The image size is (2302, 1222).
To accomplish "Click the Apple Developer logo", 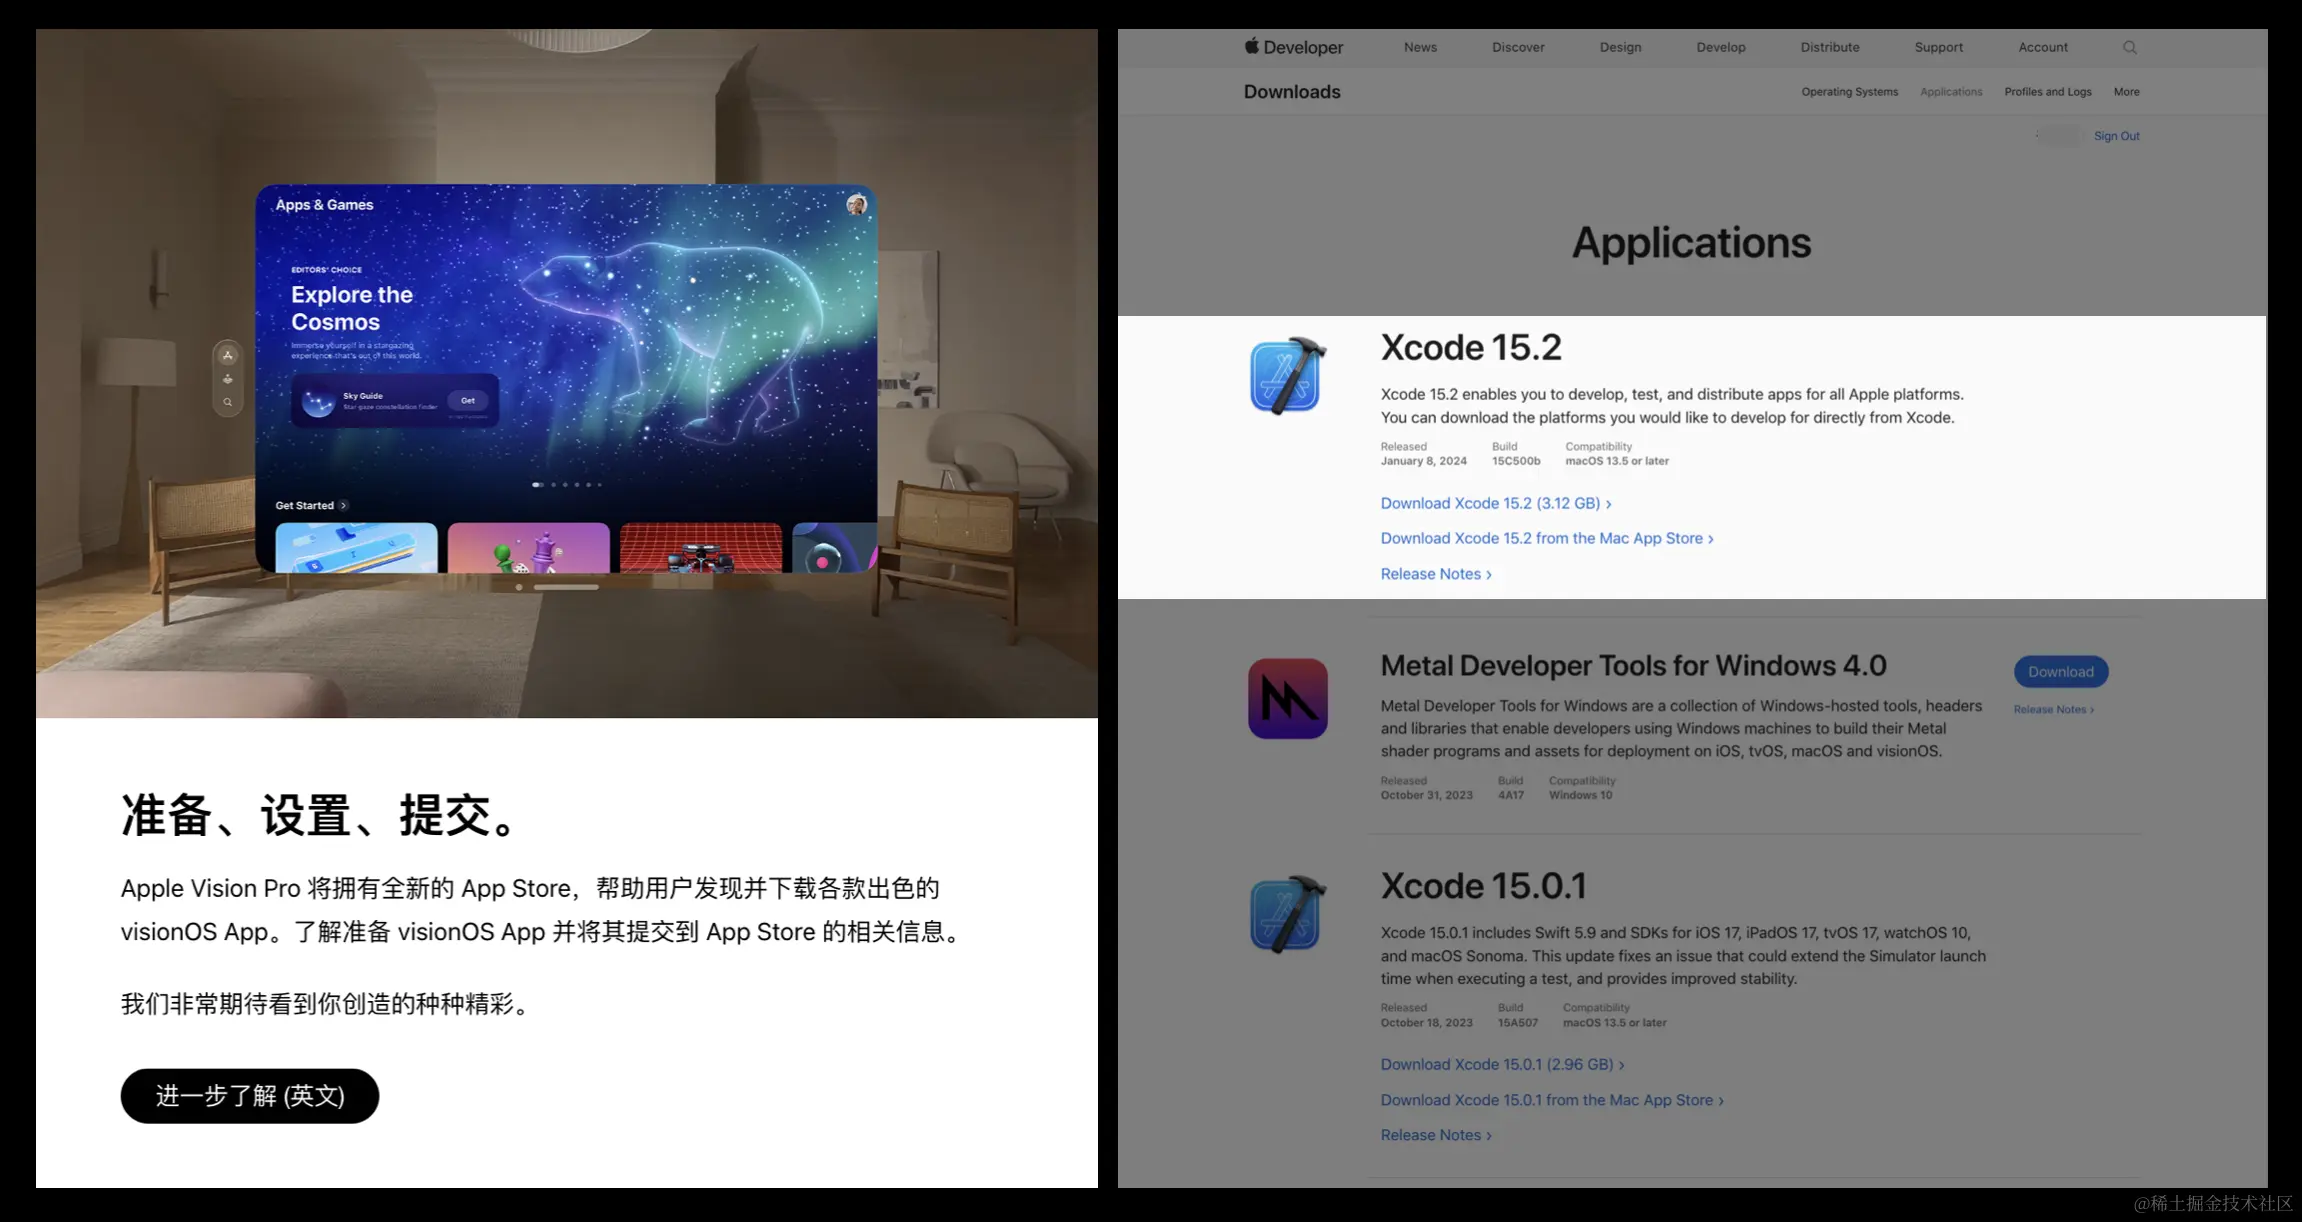I will [1293, 47].
